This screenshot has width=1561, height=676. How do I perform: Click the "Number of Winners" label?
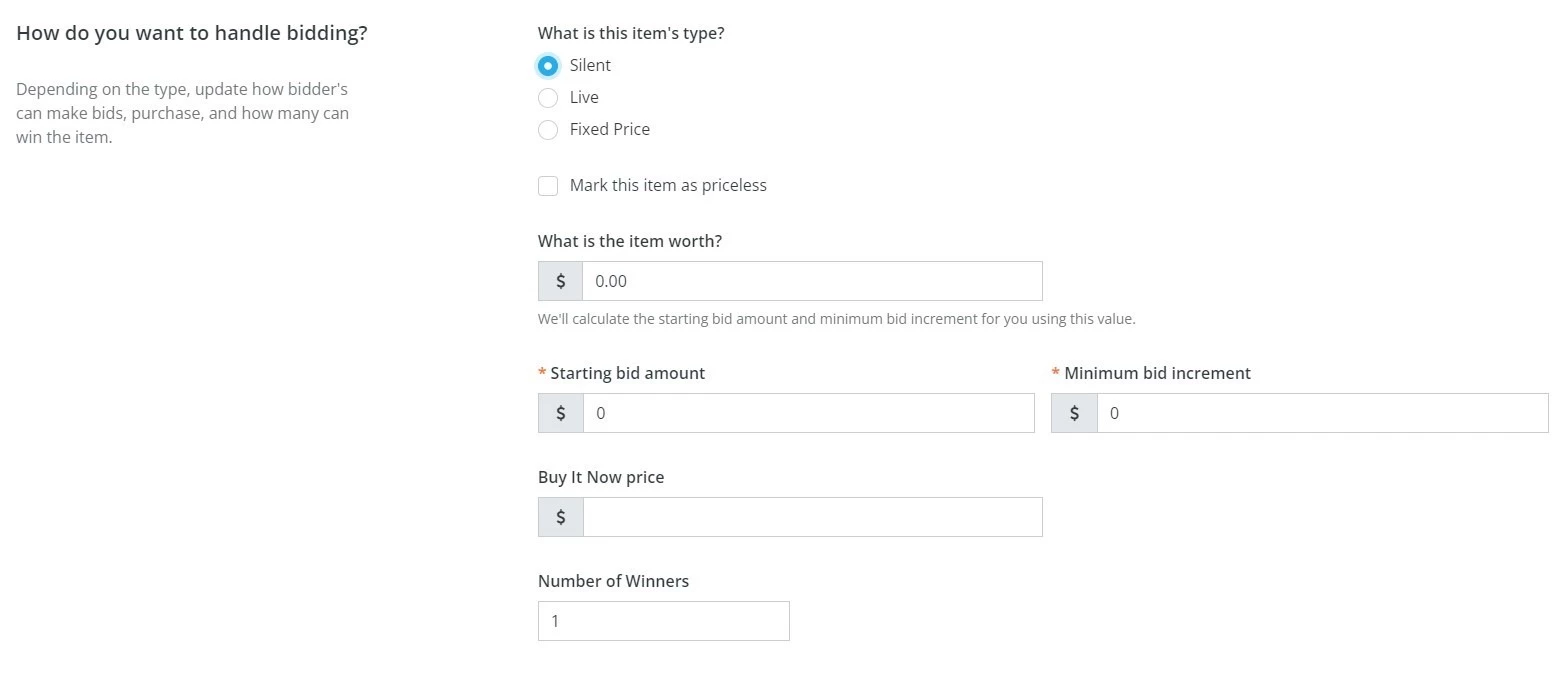tap(613, 581)
